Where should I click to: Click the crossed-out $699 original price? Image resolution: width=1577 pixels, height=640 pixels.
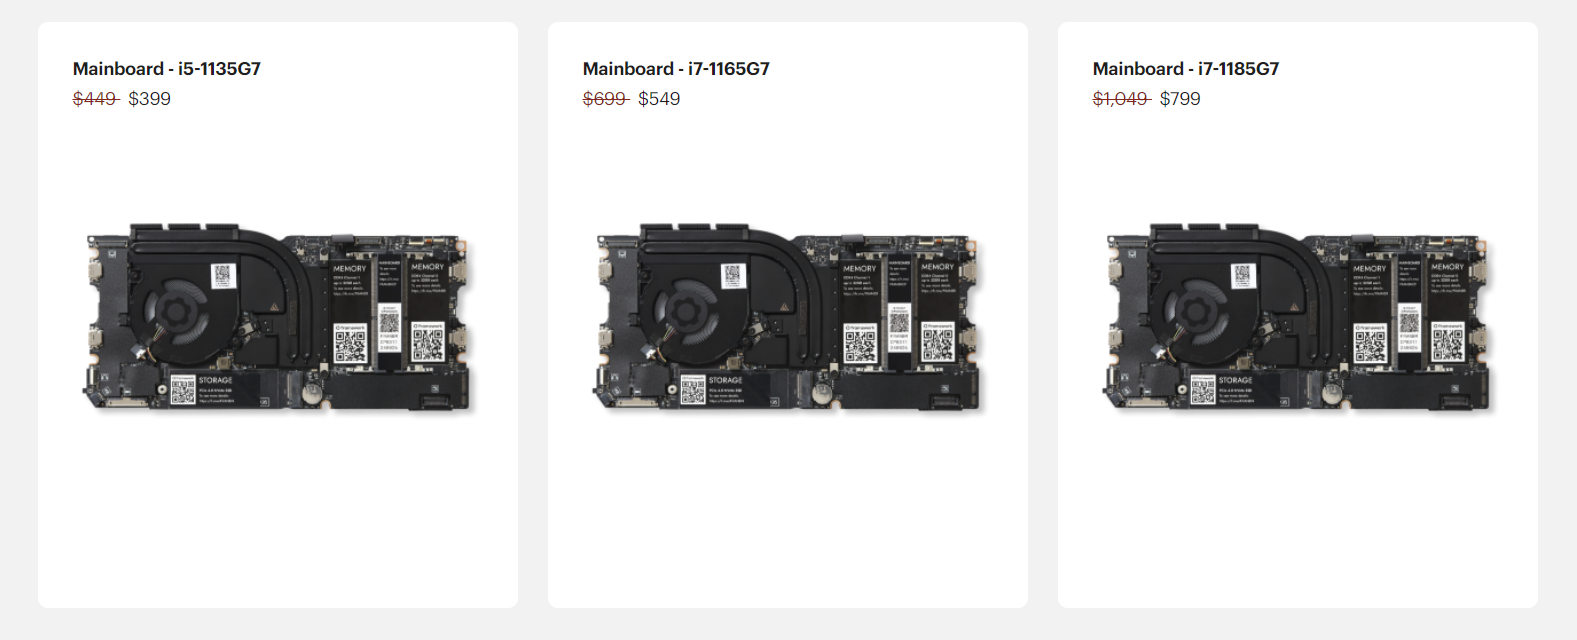[x=605, y=99]
